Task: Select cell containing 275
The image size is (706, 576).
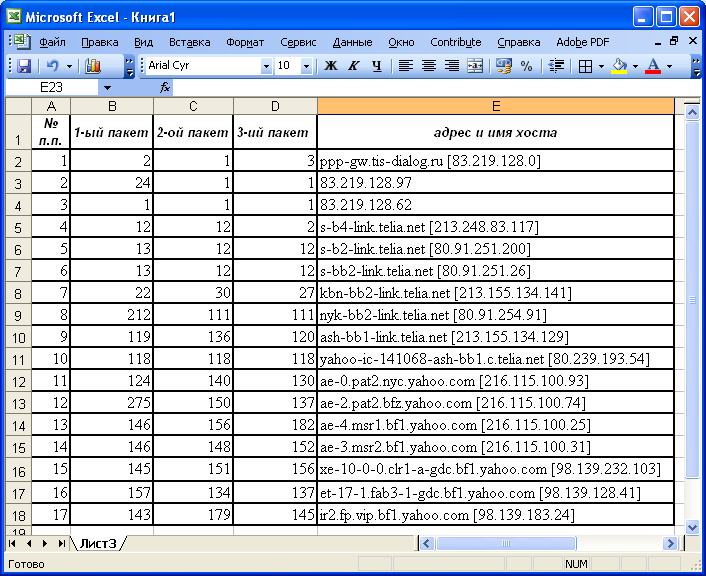Action: point(112,403)
